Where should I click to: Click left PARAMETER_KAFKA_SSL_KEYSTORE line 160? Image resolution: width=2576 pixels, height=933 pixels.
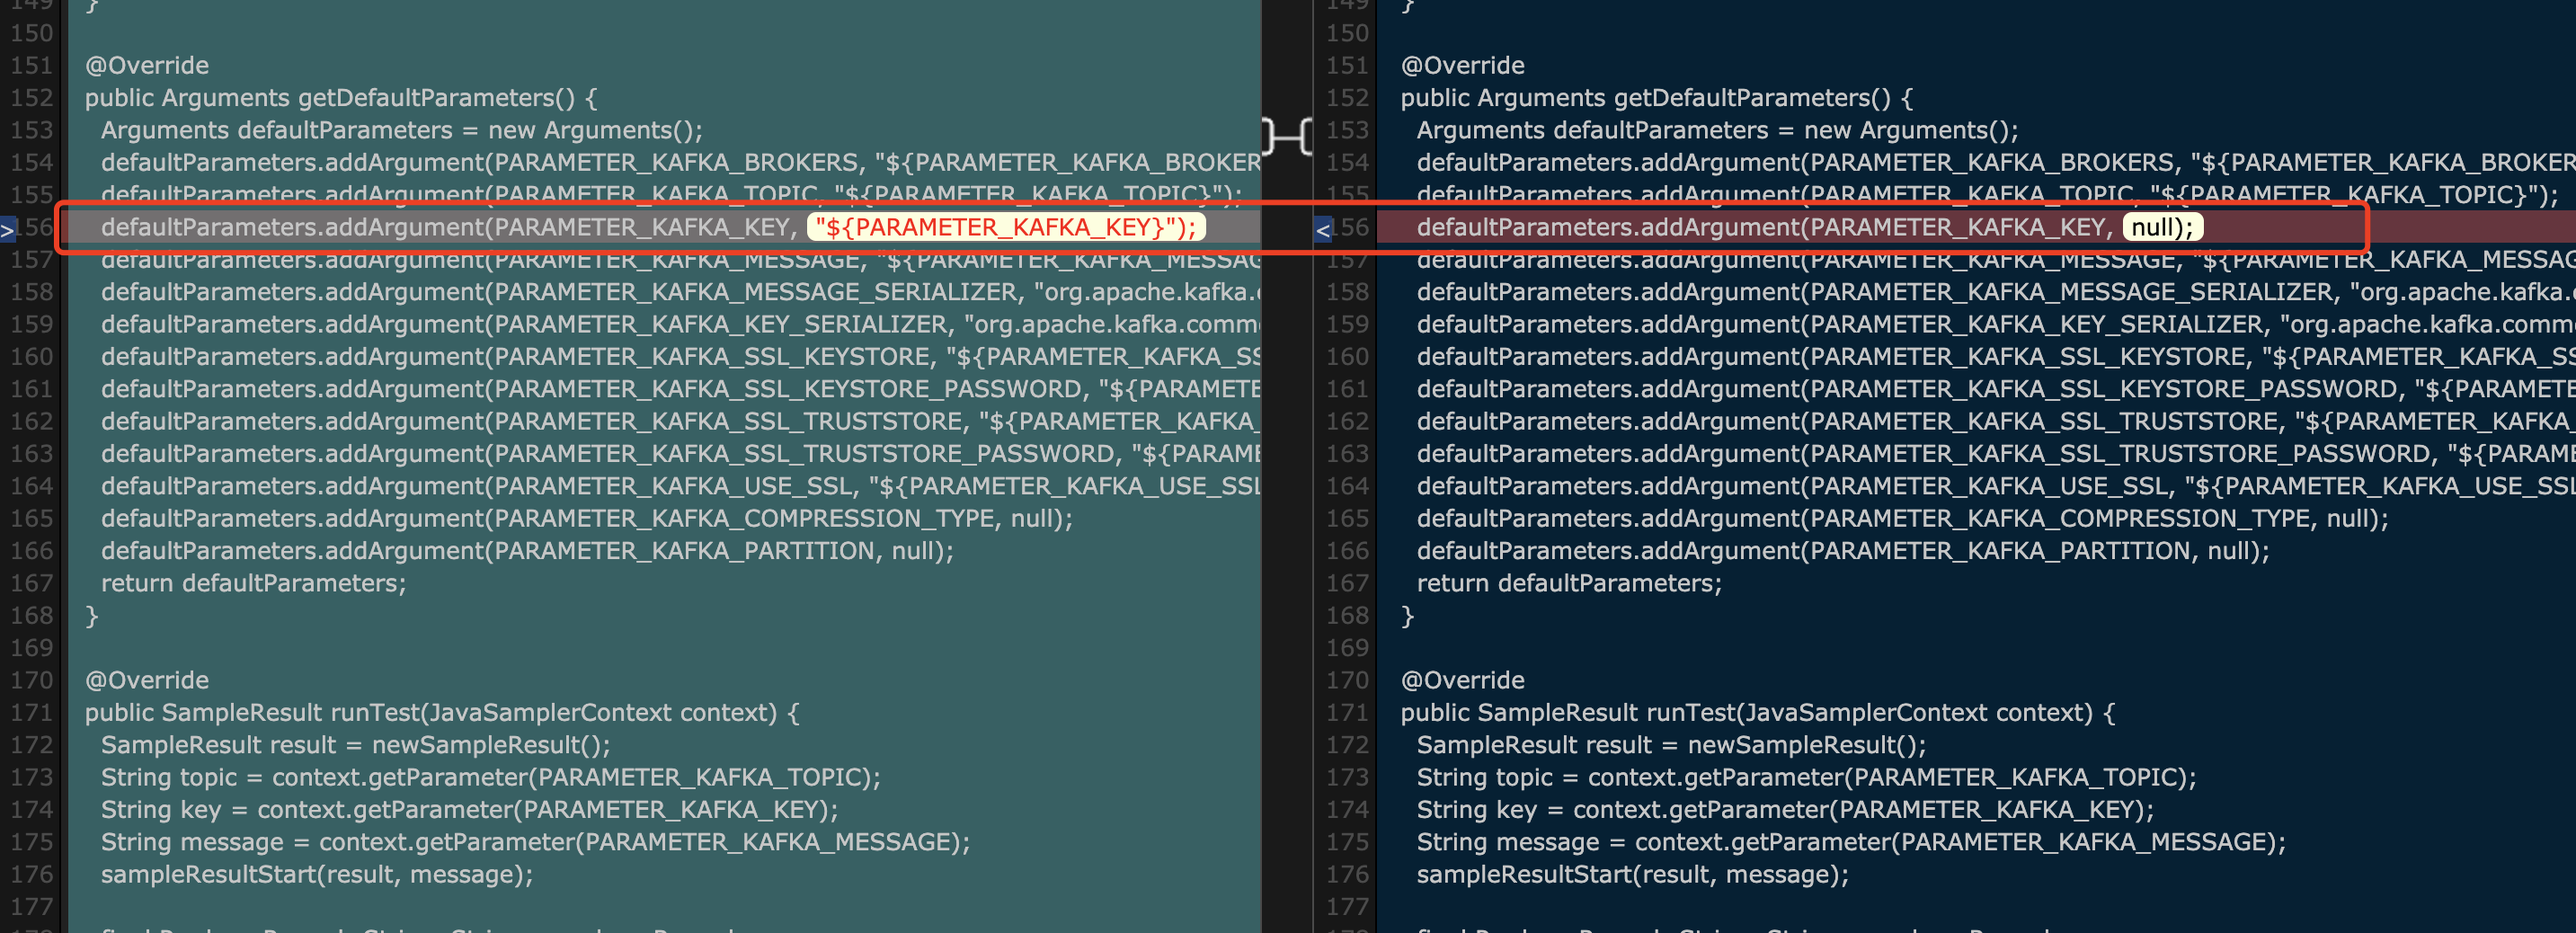coord(680,357)
